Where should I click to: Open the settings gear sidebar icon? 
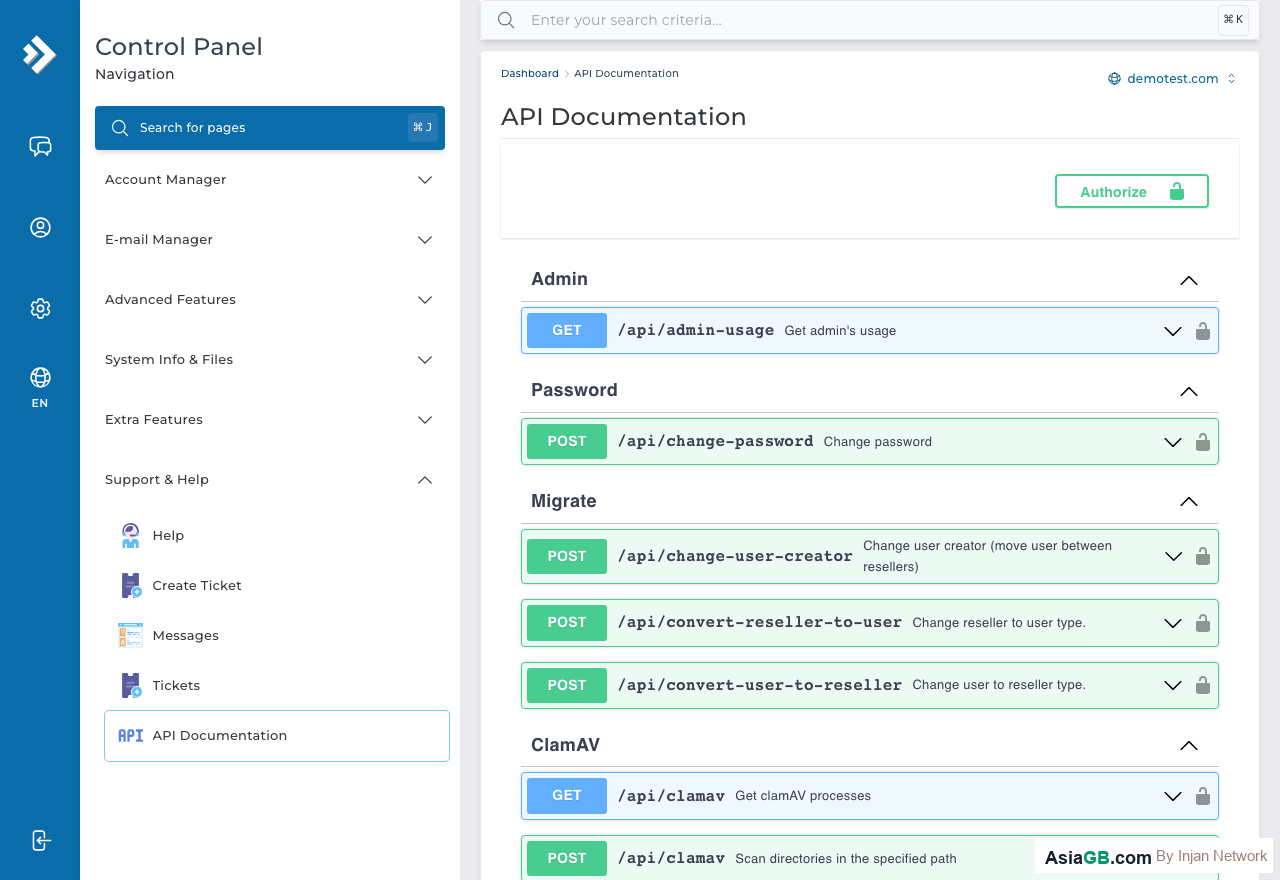[x=40, y=308]
